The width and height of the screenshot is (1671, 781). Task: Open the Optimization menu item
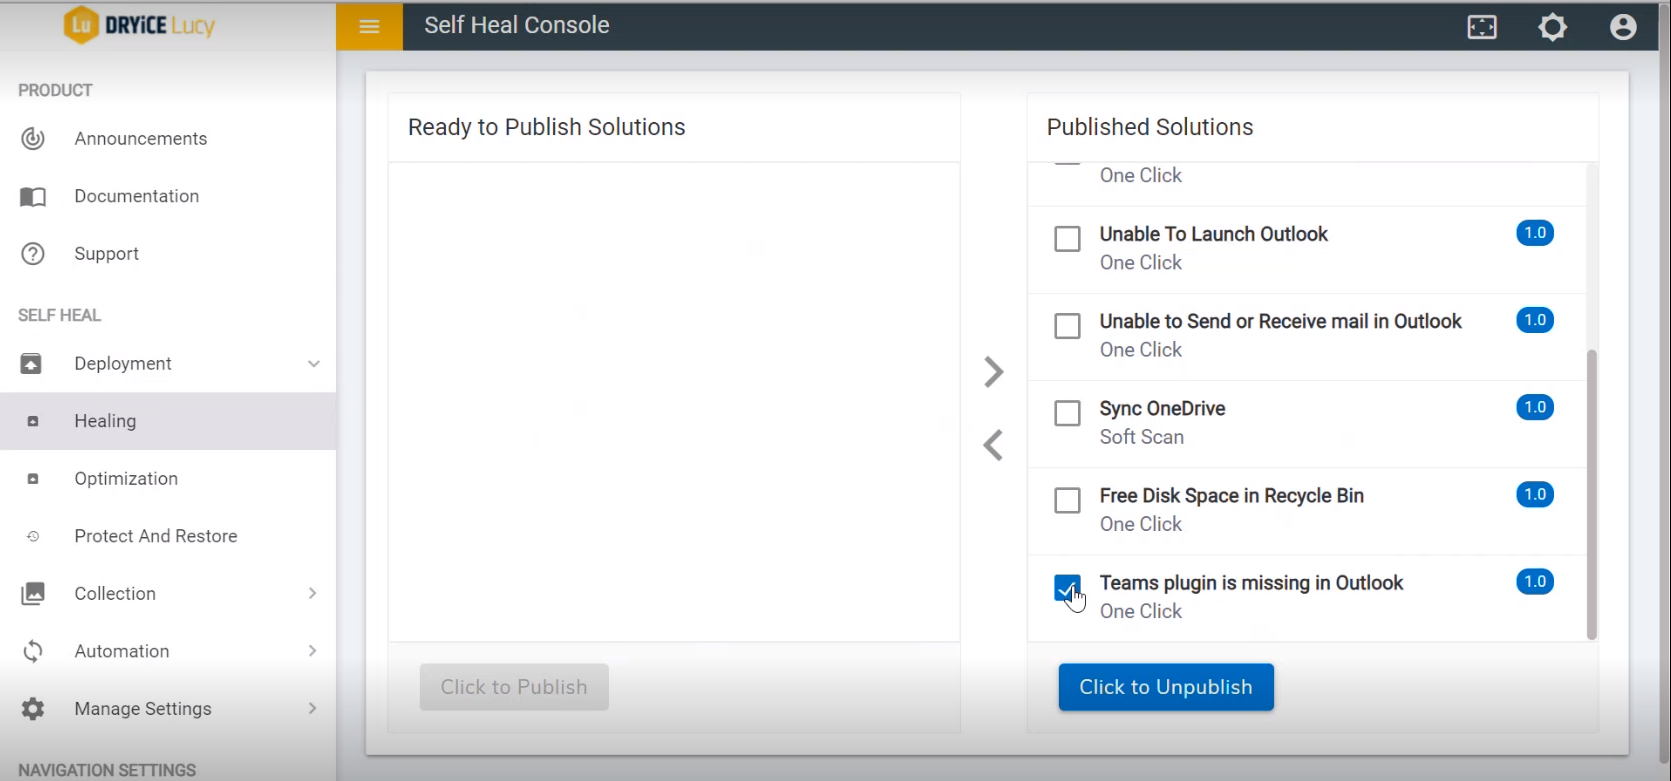(x=126, y=479)
